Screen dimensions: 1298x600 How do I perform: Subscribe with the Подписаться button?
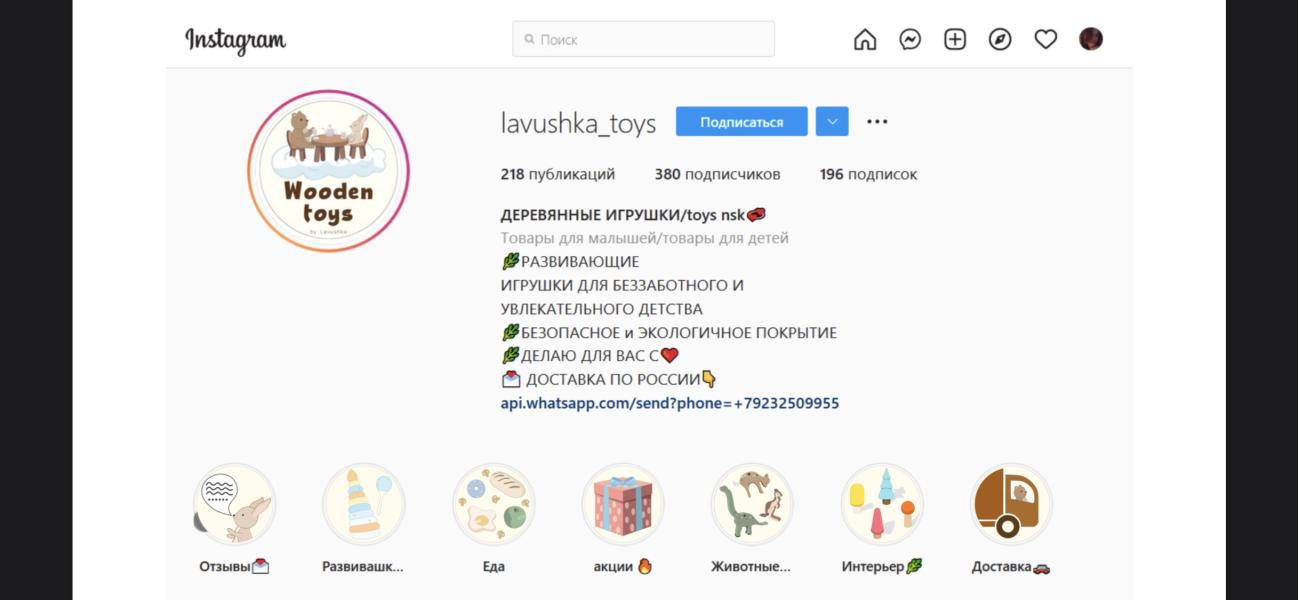point(742,122)
